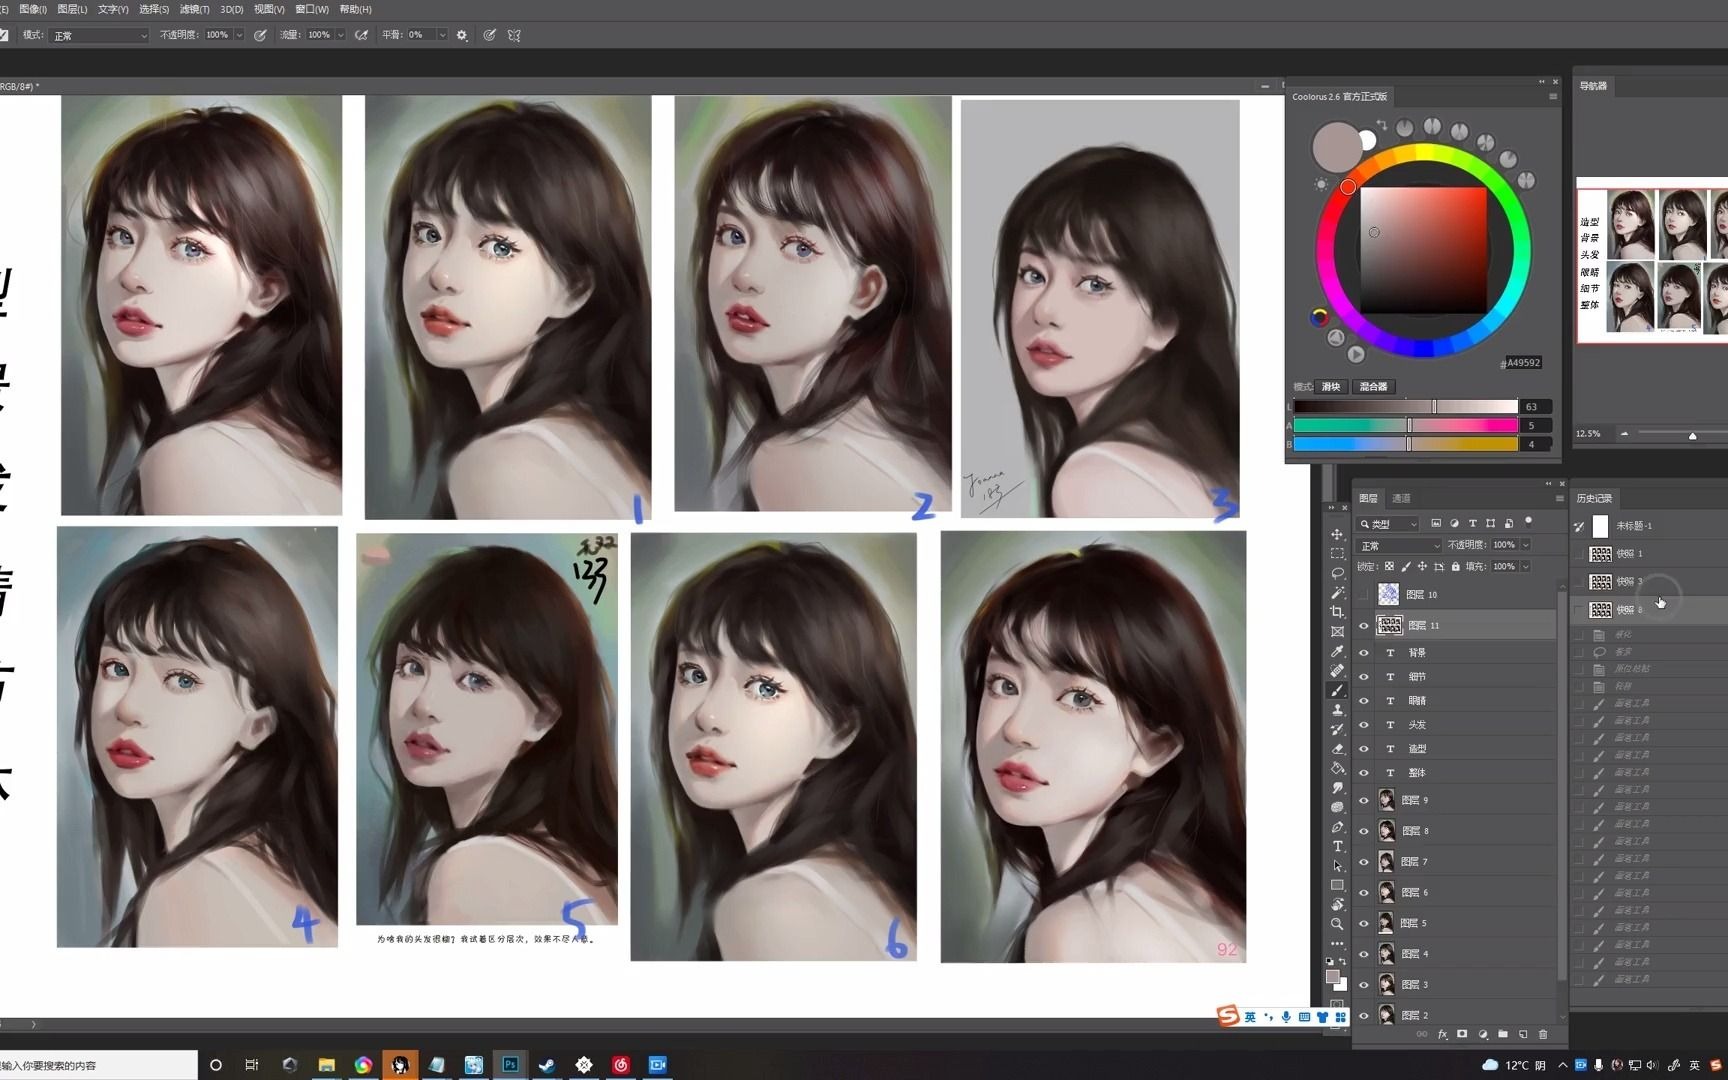The width and height of the screenshot is (1728, 1080).
Task: Select the Rectangle shape tool
Action: 1337,885
